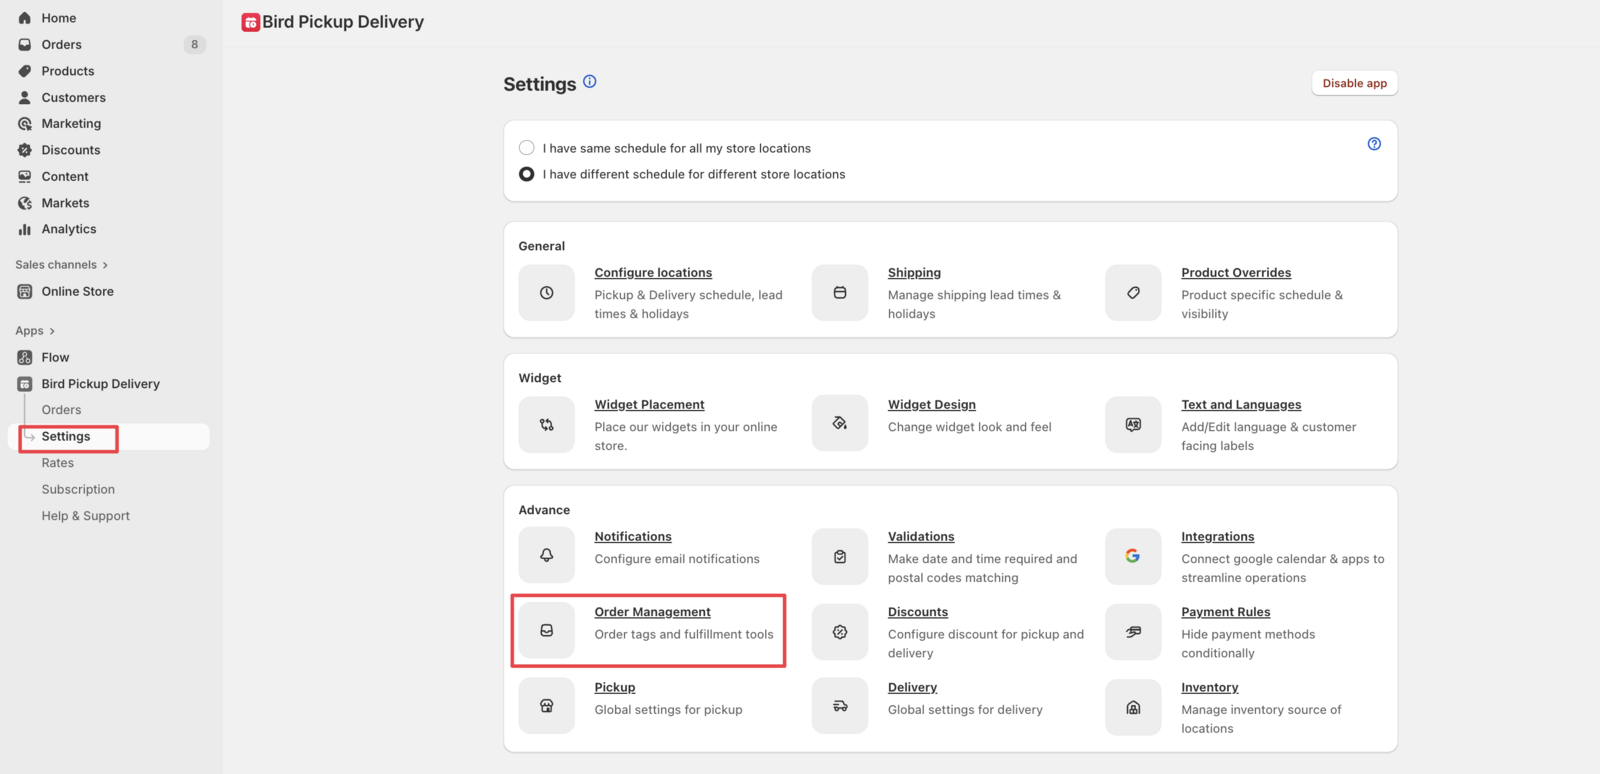Open the Order Management link

(x=652, y=612)
